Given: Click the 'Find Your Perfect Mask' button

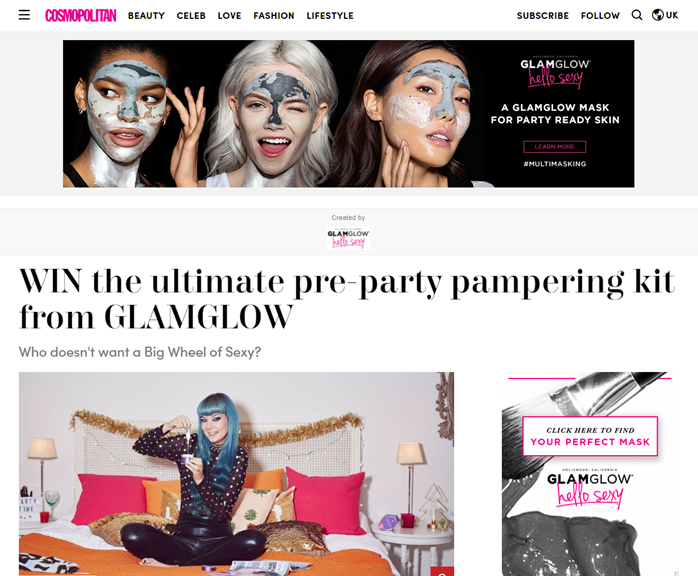Looking at the screenshot, I should click(590, 436).
